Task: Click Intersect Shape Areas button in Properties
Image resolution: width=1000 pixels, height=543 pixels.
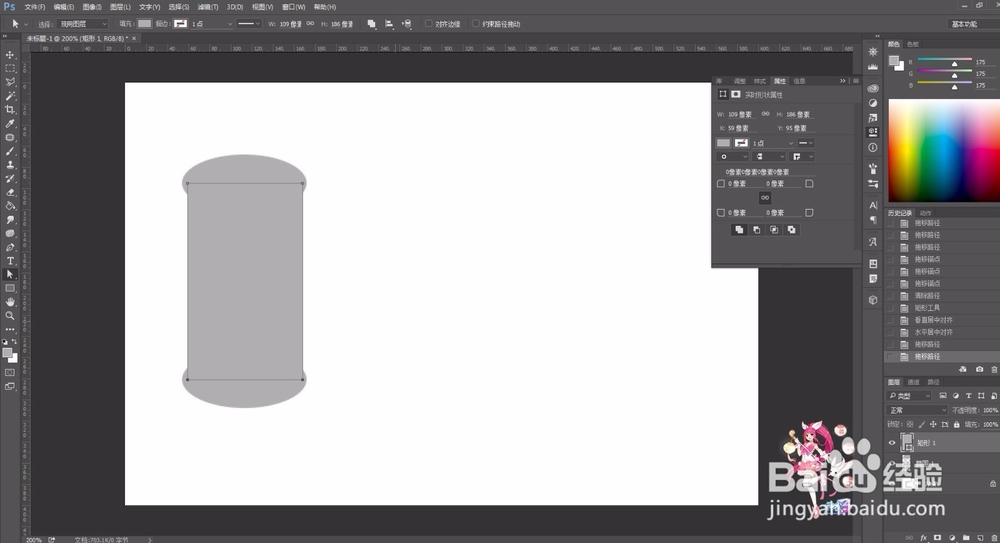Action: pyautogui.click(x=774, y=230)
